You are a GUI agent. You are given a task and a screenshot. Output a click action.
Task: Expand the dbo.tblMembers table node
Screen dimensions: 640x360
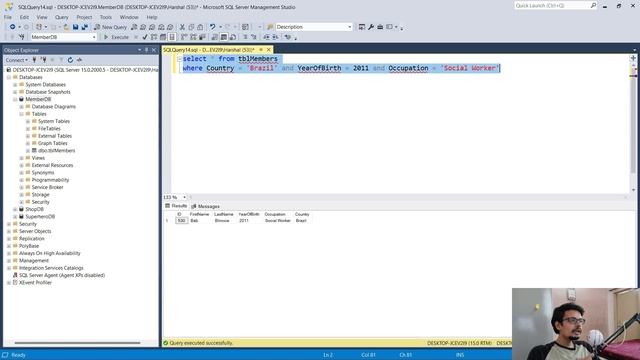click(x=28, y=151)
